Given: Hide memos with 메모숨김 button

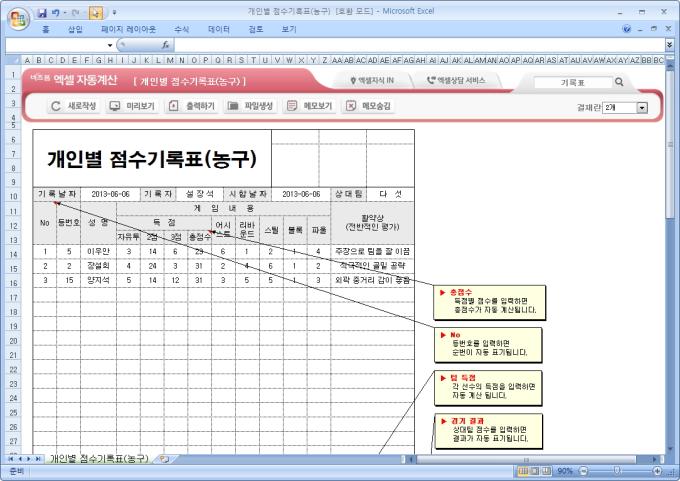Looking at the screenshot, I should [368, 106].
